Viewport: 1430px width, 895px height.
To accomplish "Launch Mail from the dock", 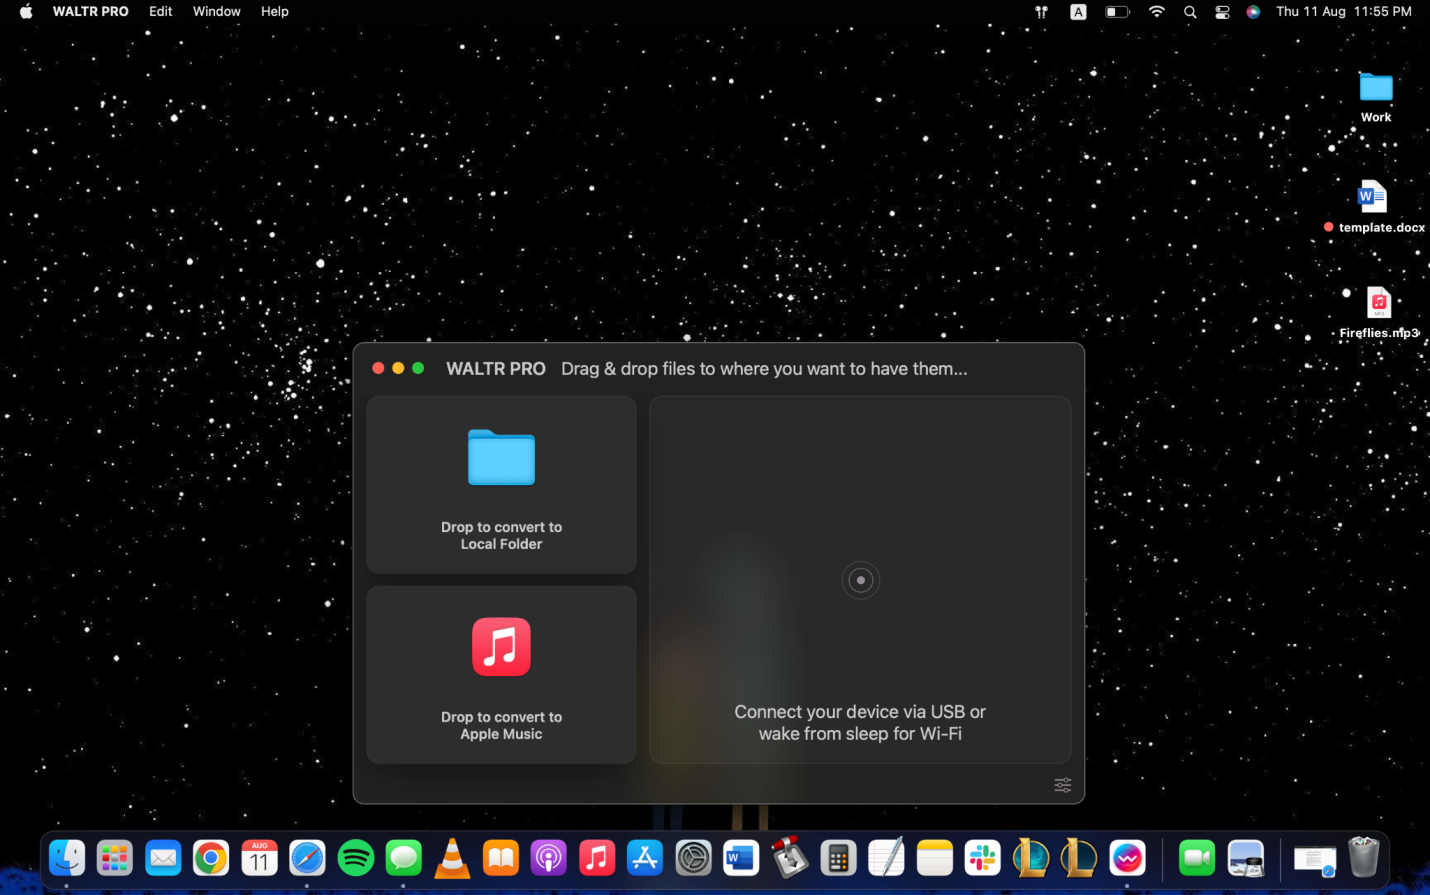I will tap(163, 858).
